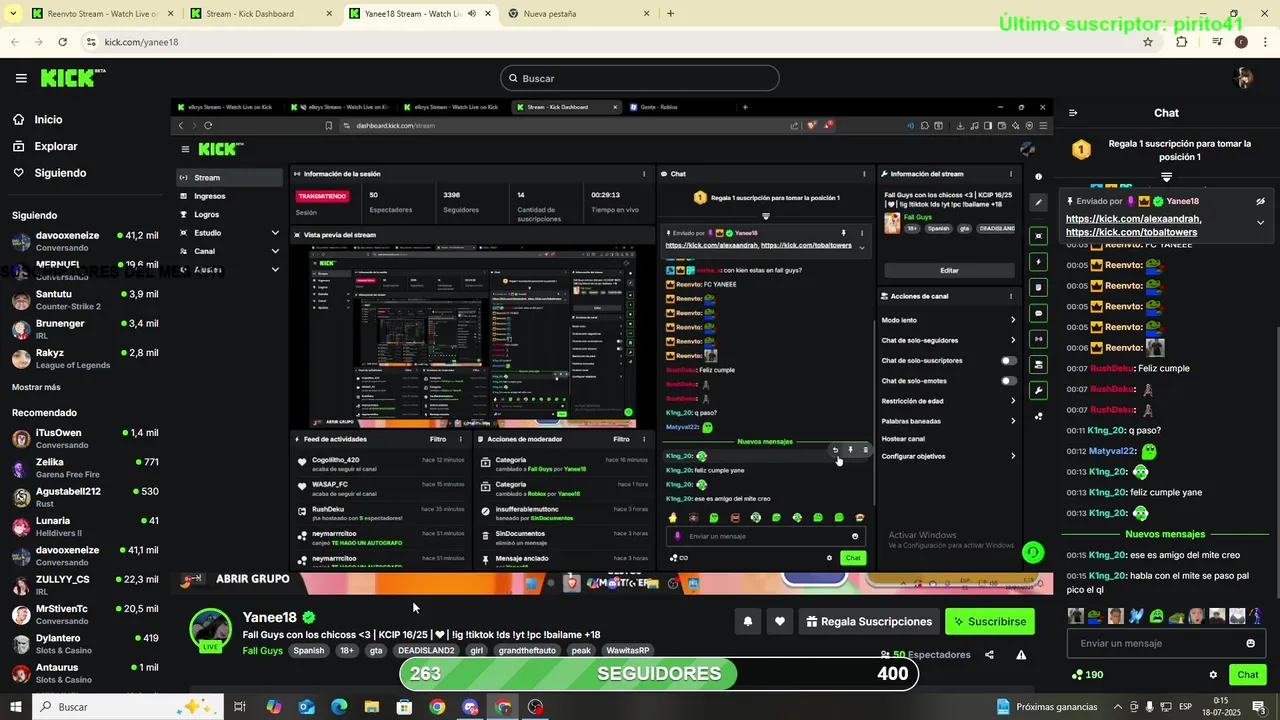Open chat settings gear icon

tap(1213, 675)
